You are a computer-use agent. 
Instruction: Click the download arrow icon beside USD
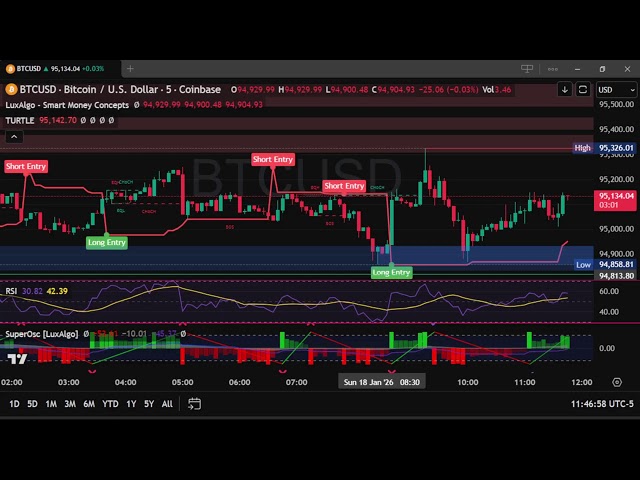click(x=565, y=89)
